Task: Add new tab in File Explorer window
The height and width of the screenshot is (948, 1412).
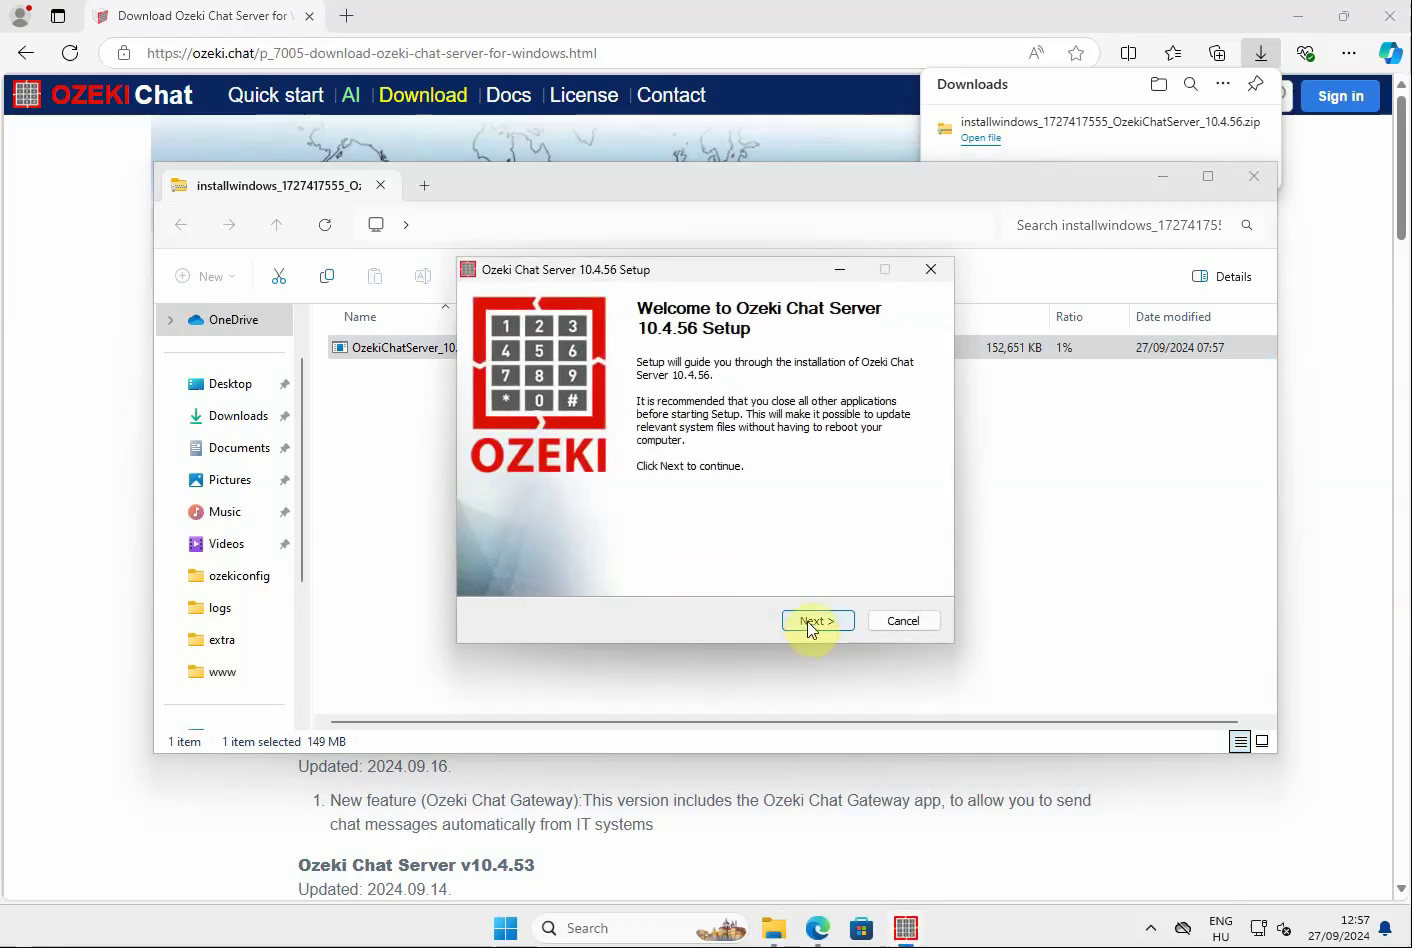Action: pos(424,185)
